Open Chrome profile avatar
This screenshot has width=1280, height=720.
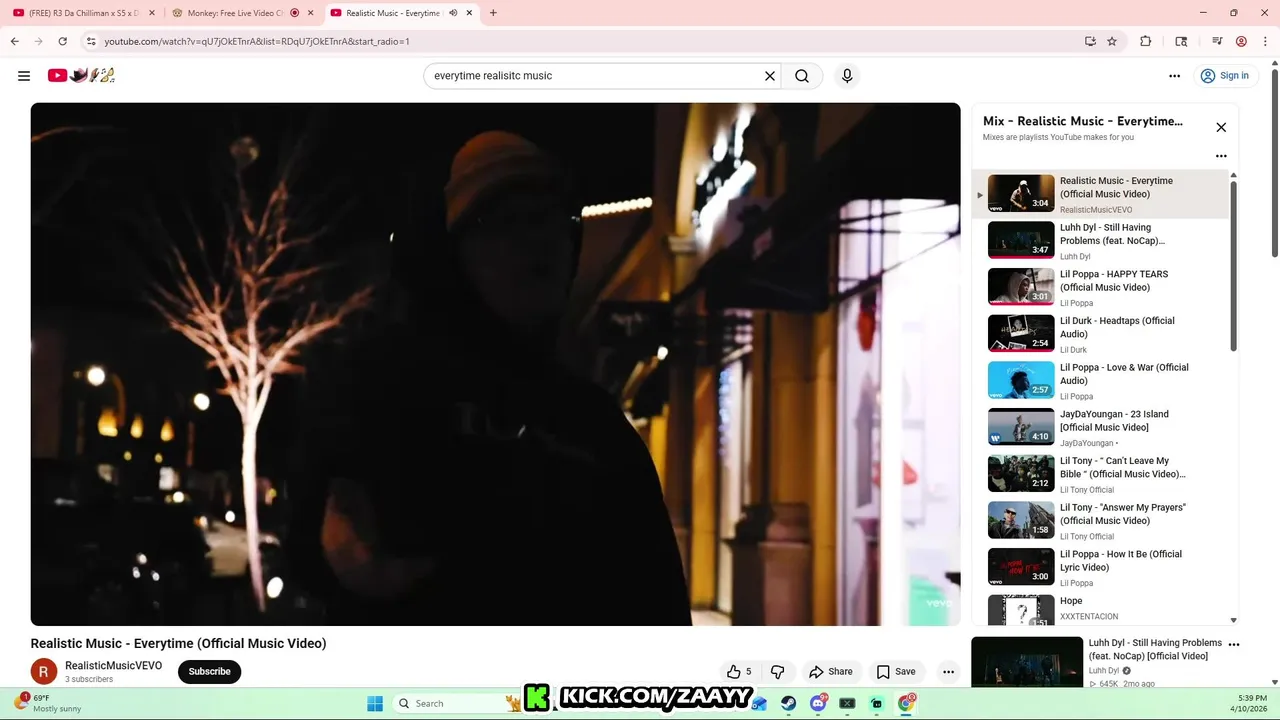point(1241,41)
